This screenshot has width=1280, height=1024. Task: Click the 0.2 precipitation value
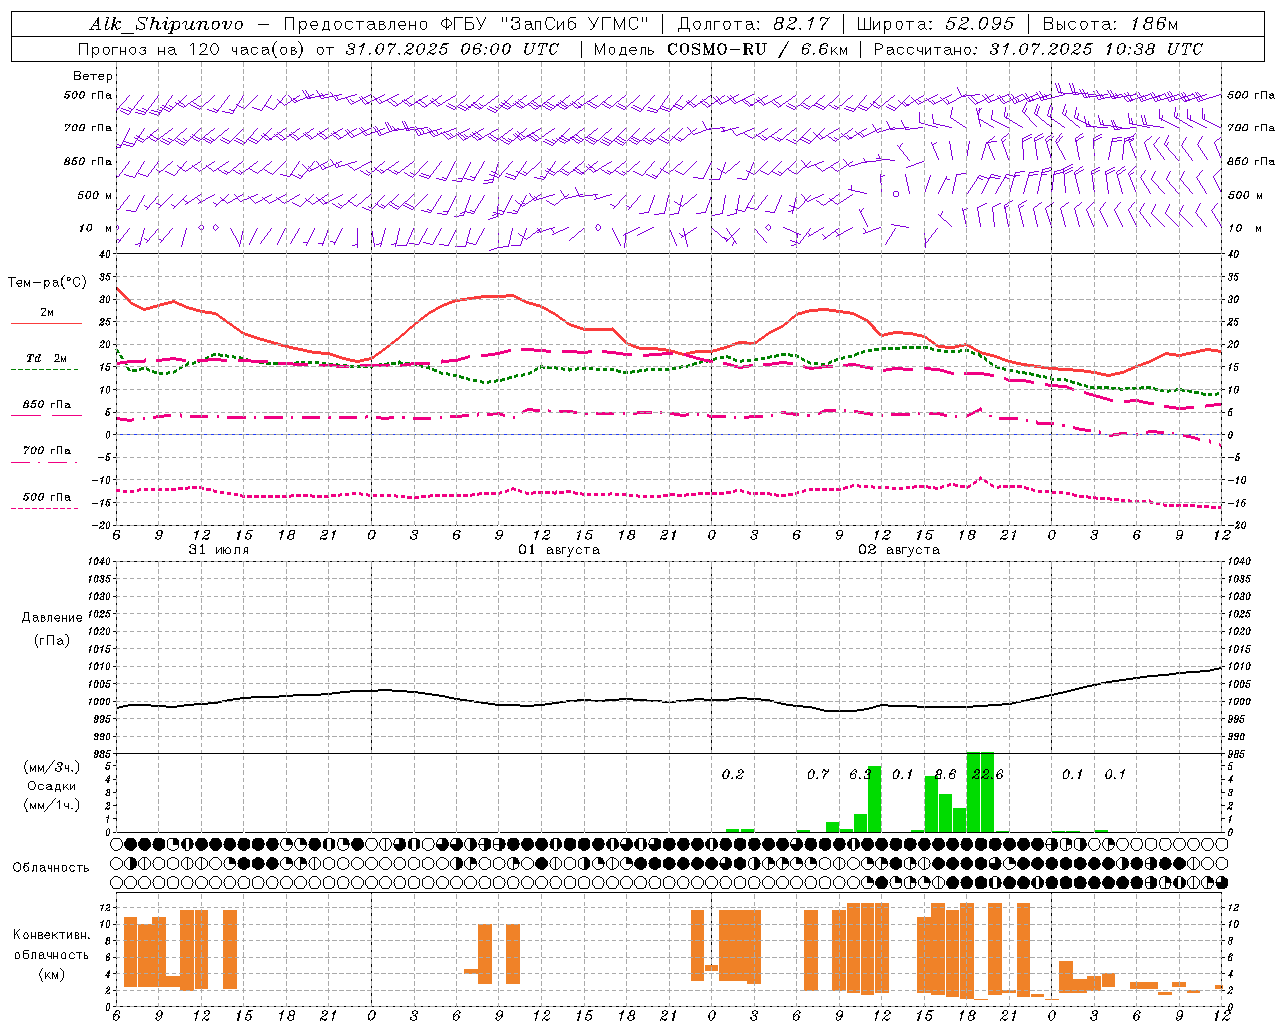[733, 774]
